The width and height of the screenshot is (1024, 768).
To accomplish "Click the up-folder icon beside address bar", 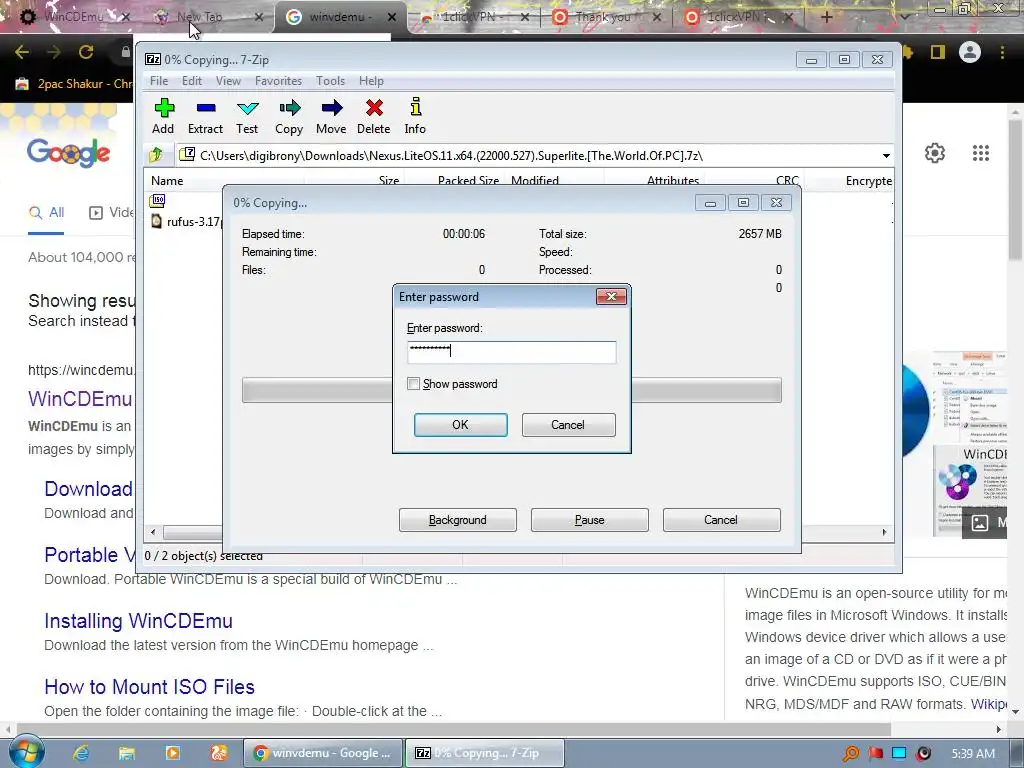I will click(x=156, y=155).
